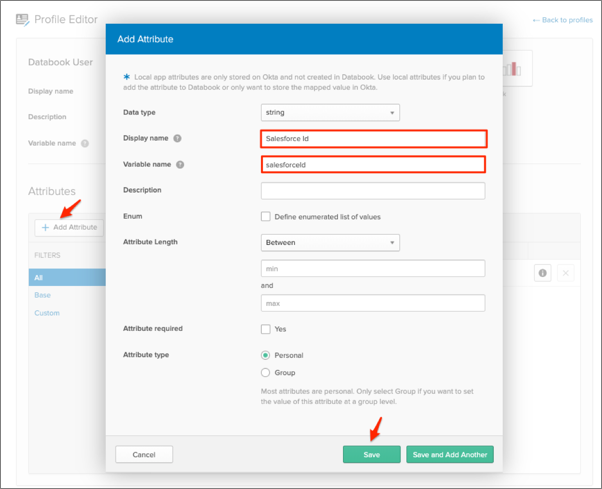This screenshot has height=489, width=602.
Task: Click the delete X icon on attribute row
Action: [565, 273]
